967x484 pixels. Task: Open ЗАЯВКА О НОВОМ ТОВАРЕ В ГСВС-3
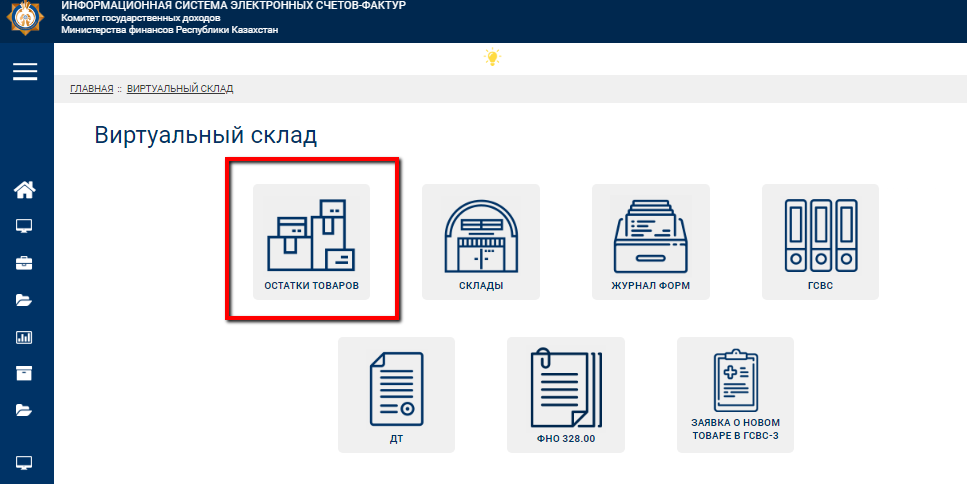[x=735, y=394]
